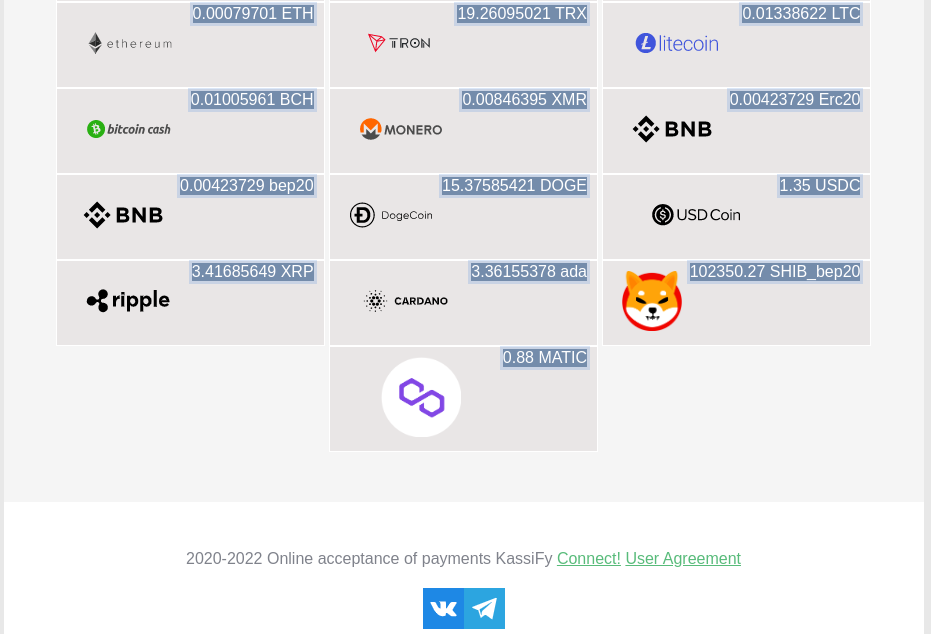Select the BNB logo under Erc20
This screenshot has width=931, height=634.
672,129
